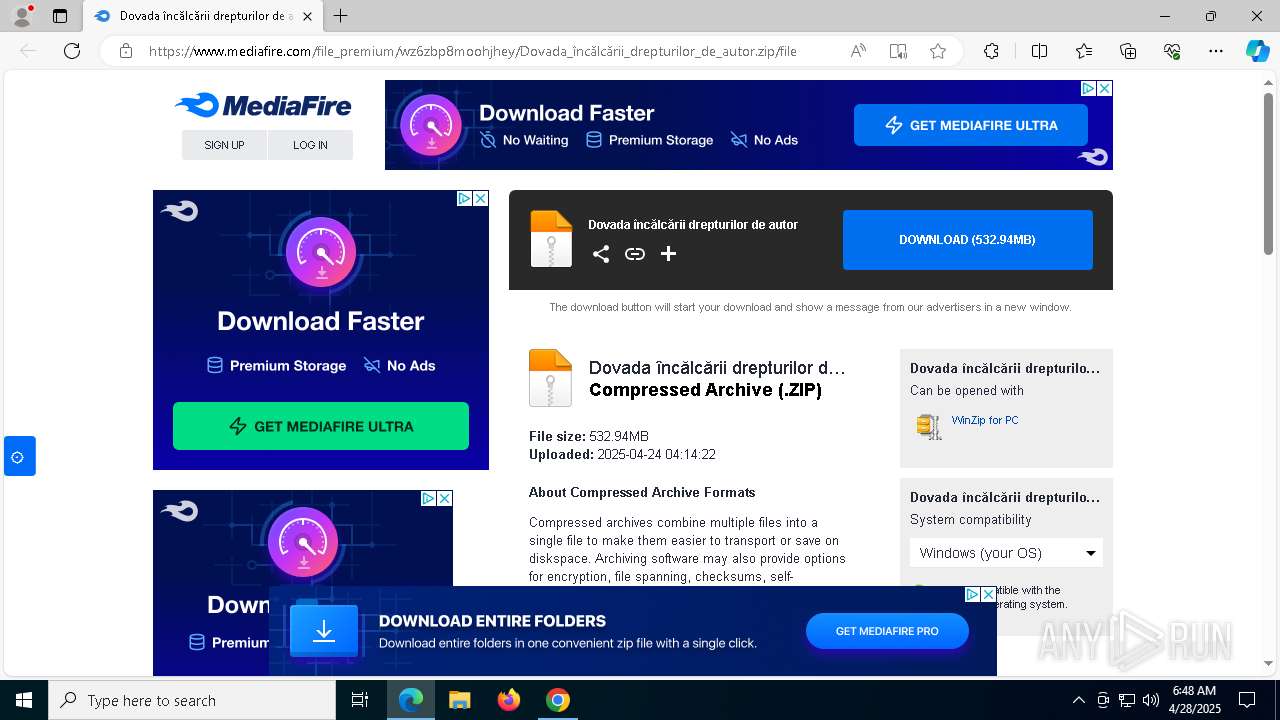The image size is (1280, 720).
Task: Open the notifications center
Action: coord(1247,700)
